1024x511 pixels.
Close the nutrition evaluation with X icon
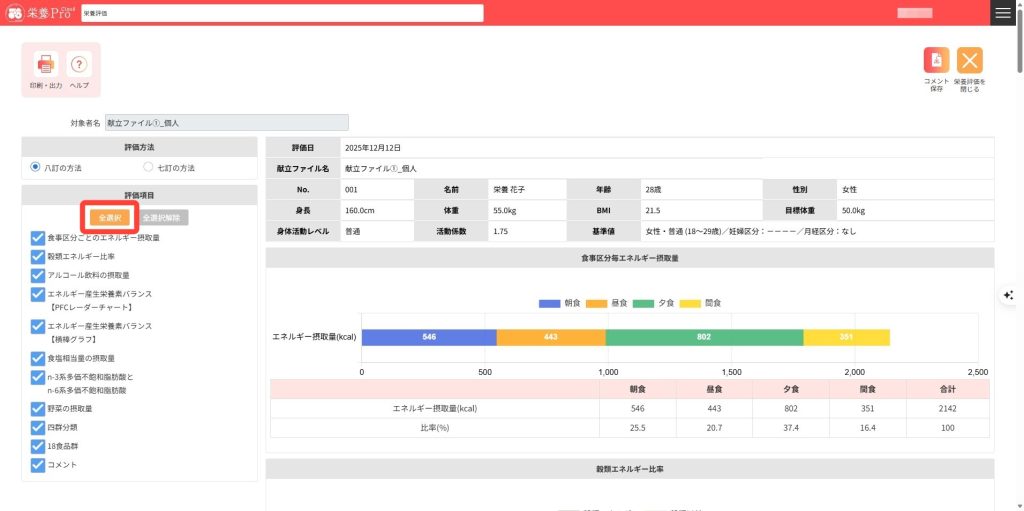(x=969, y=61)
